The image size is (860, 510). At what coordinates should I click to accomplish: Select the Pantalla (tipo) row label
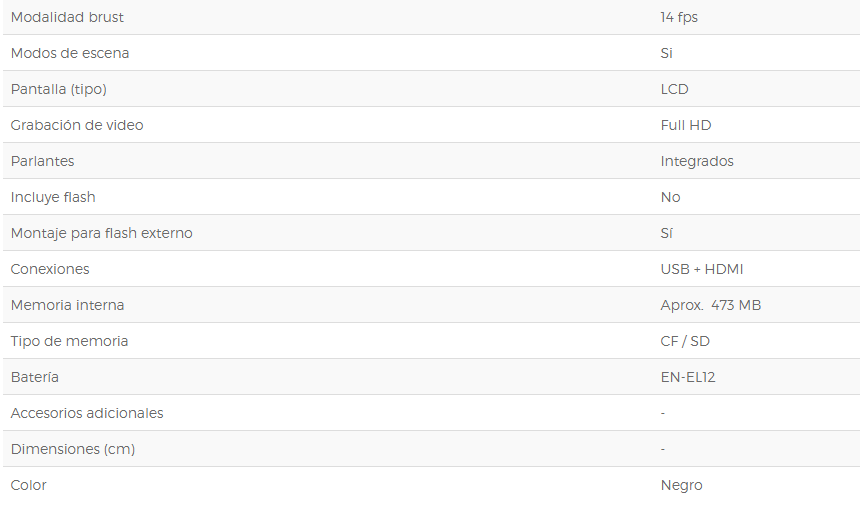coord(59,89)
